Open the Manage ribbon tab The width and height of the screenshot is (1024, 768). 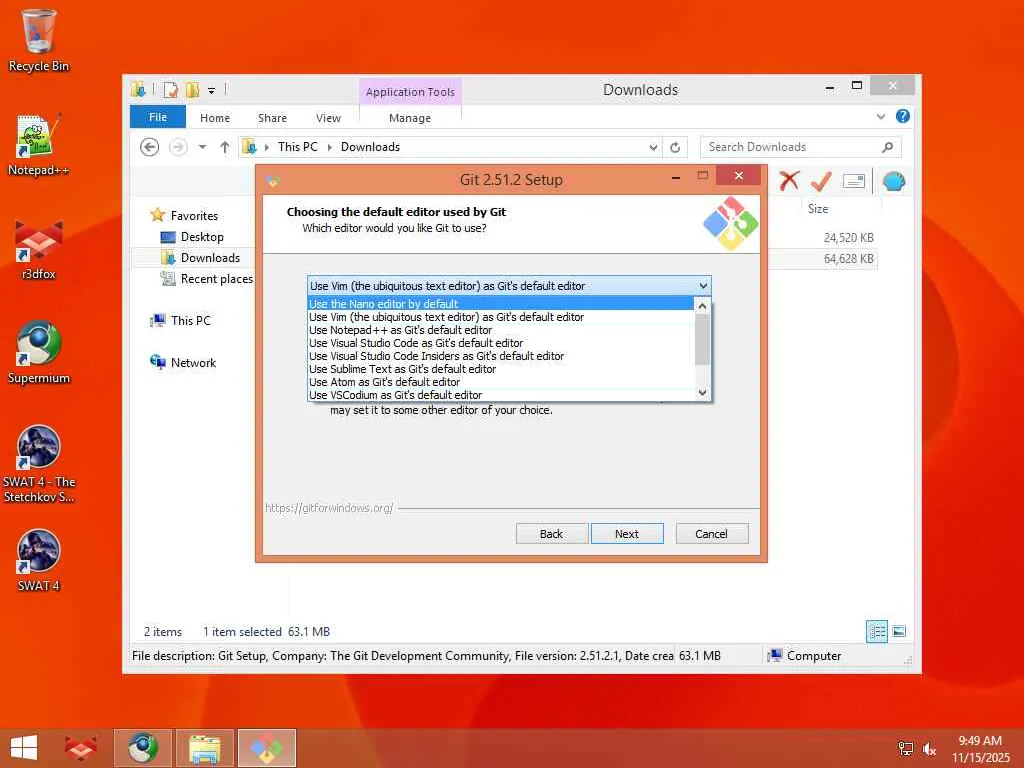pyautogui.click(x=409, y=118)
